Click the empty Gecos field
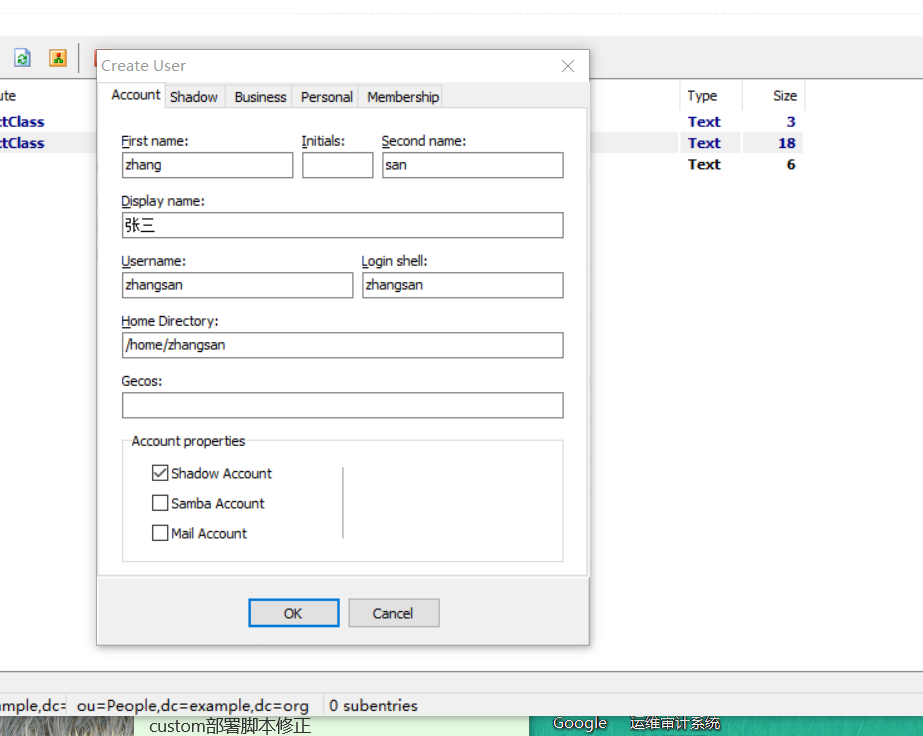 (x=342, y=405)
